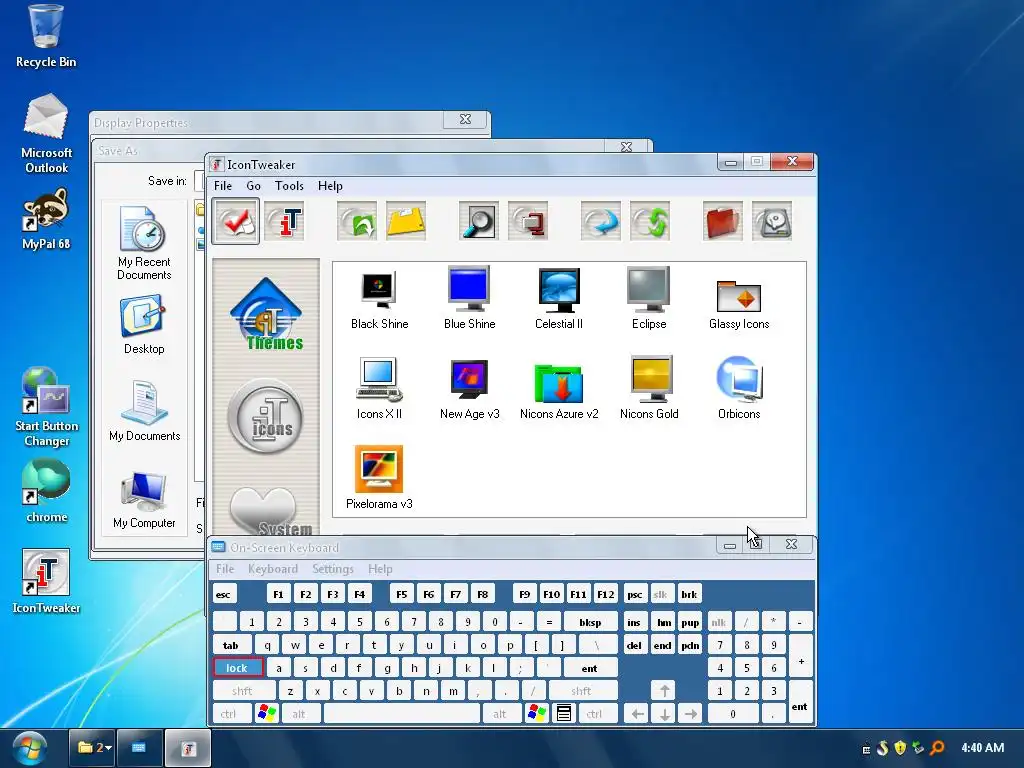Click the ent key beside apostrophe

(x=590, y=668)
